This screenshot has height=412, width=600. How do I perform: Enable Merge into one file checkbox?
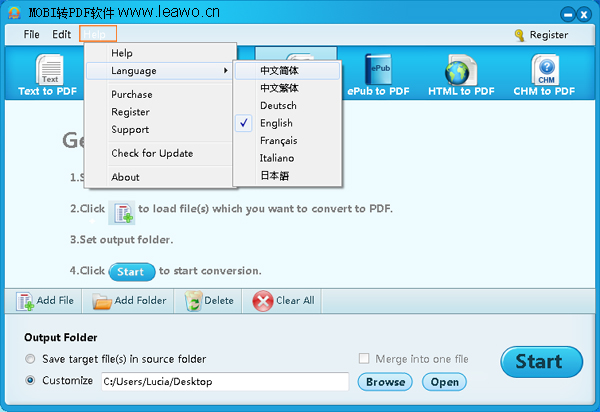[364, 358]
